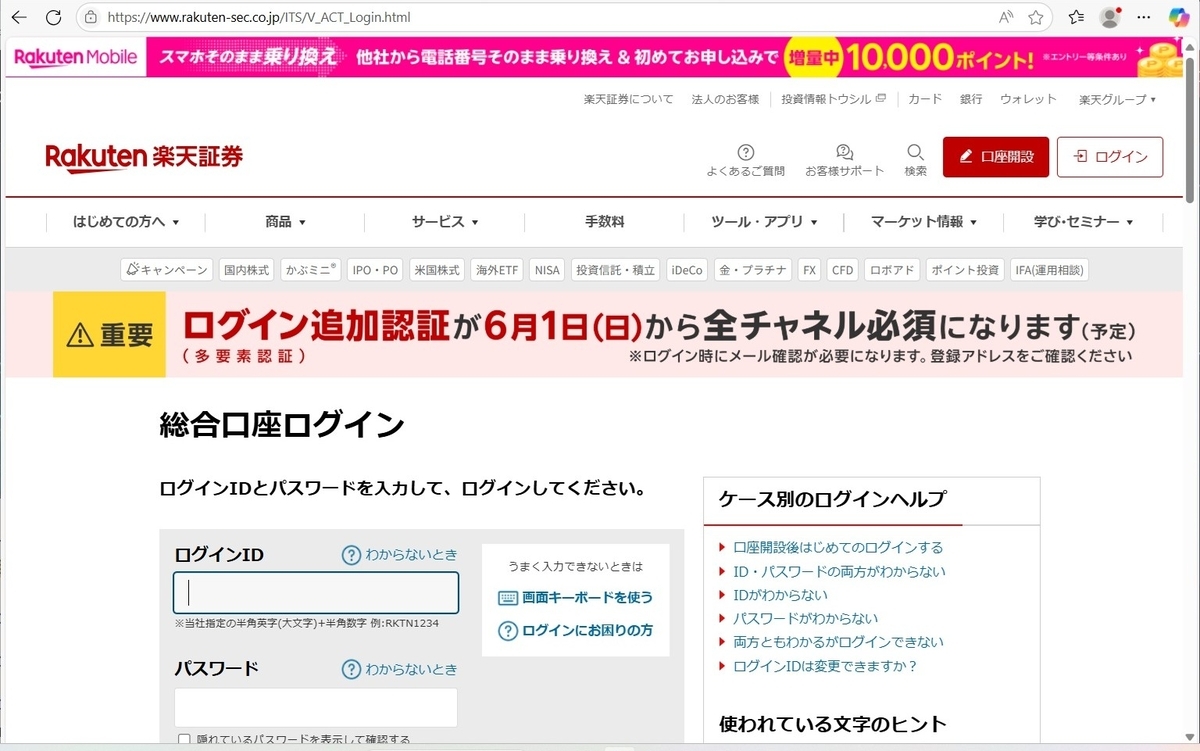Open favorites list icon in toolbar
The height and width of the screenshot is (751, 1200).
point(1076,17)
